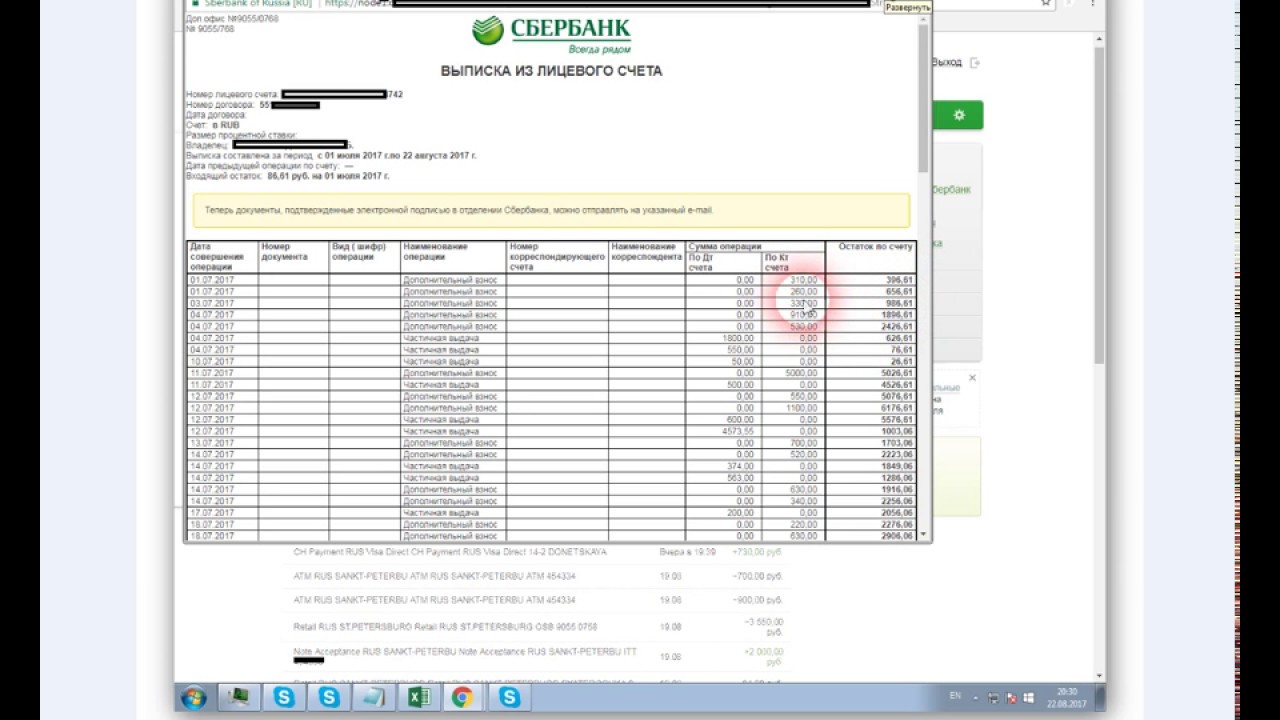Viewport: 1280px width, 720px height.
Task: Click the Сбербанк logo in the statement
Action: tap(551, 36)
